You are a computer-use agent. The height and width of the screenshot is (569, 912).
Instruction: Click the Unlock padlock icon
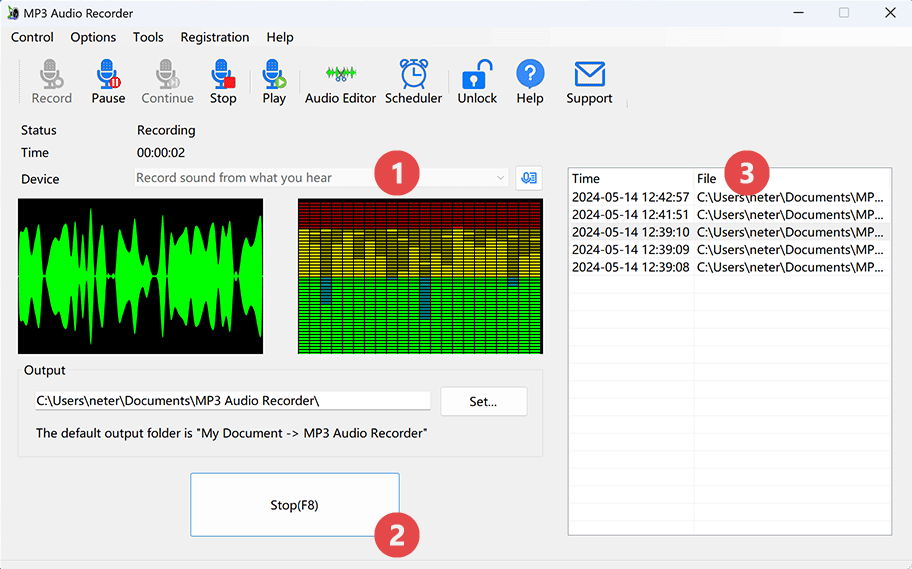tap(477, 74)
